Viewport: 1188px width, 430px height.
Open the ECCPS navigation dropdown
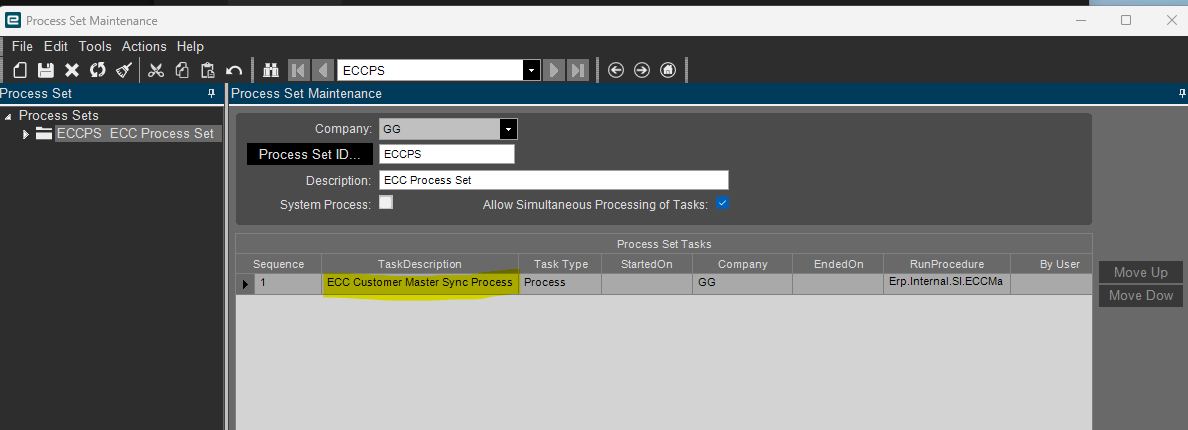pos(532,70)
